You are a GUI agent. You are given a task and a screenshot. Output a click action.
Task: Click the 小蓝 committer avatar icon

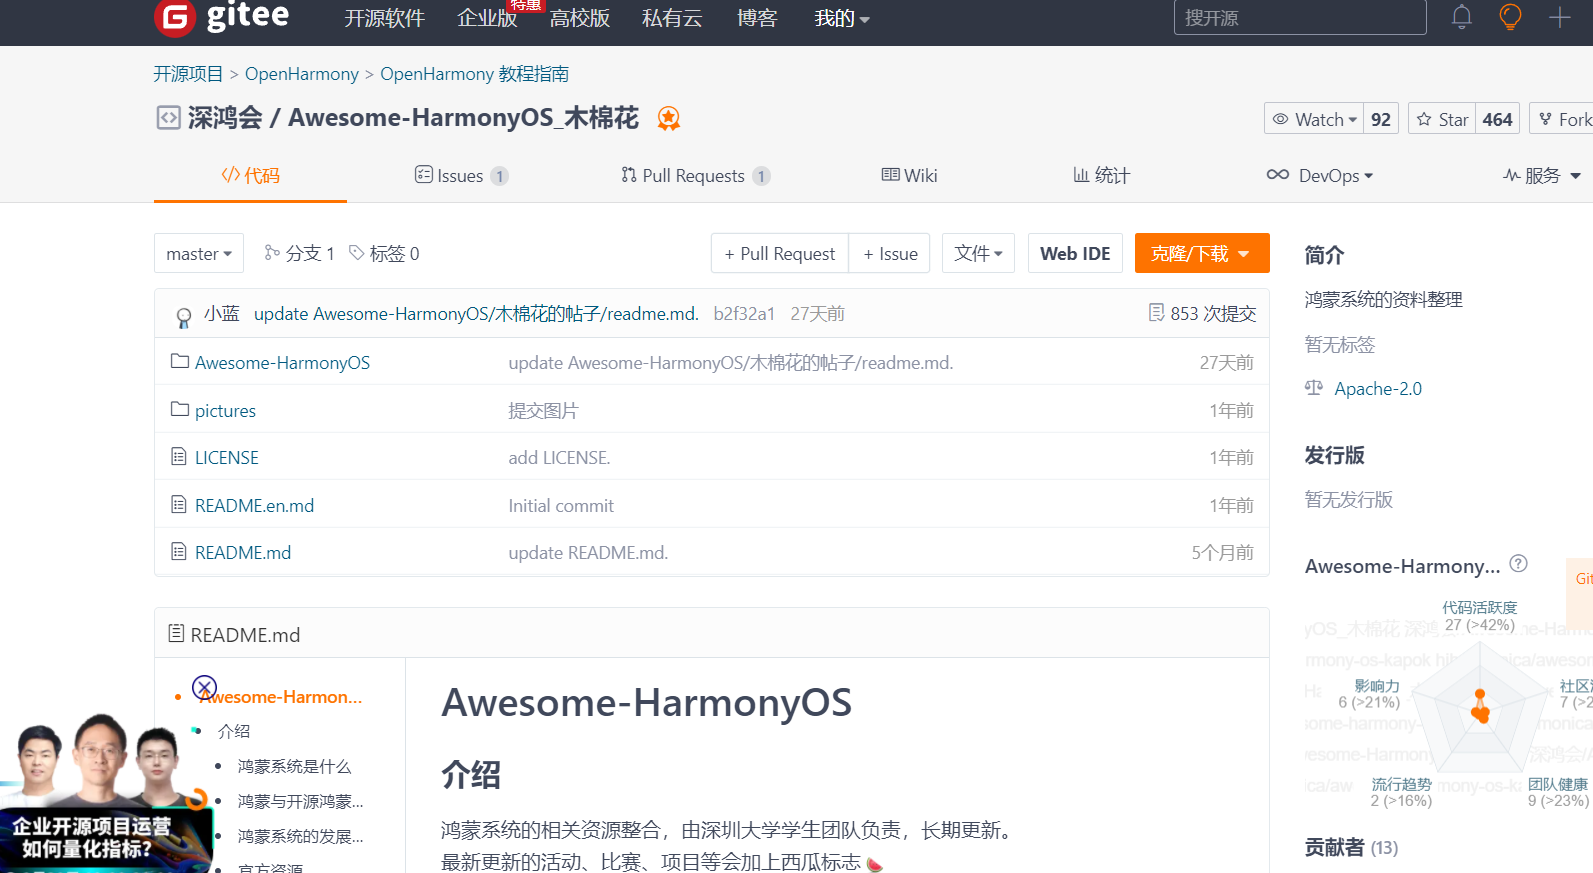[x=184, y=317]
